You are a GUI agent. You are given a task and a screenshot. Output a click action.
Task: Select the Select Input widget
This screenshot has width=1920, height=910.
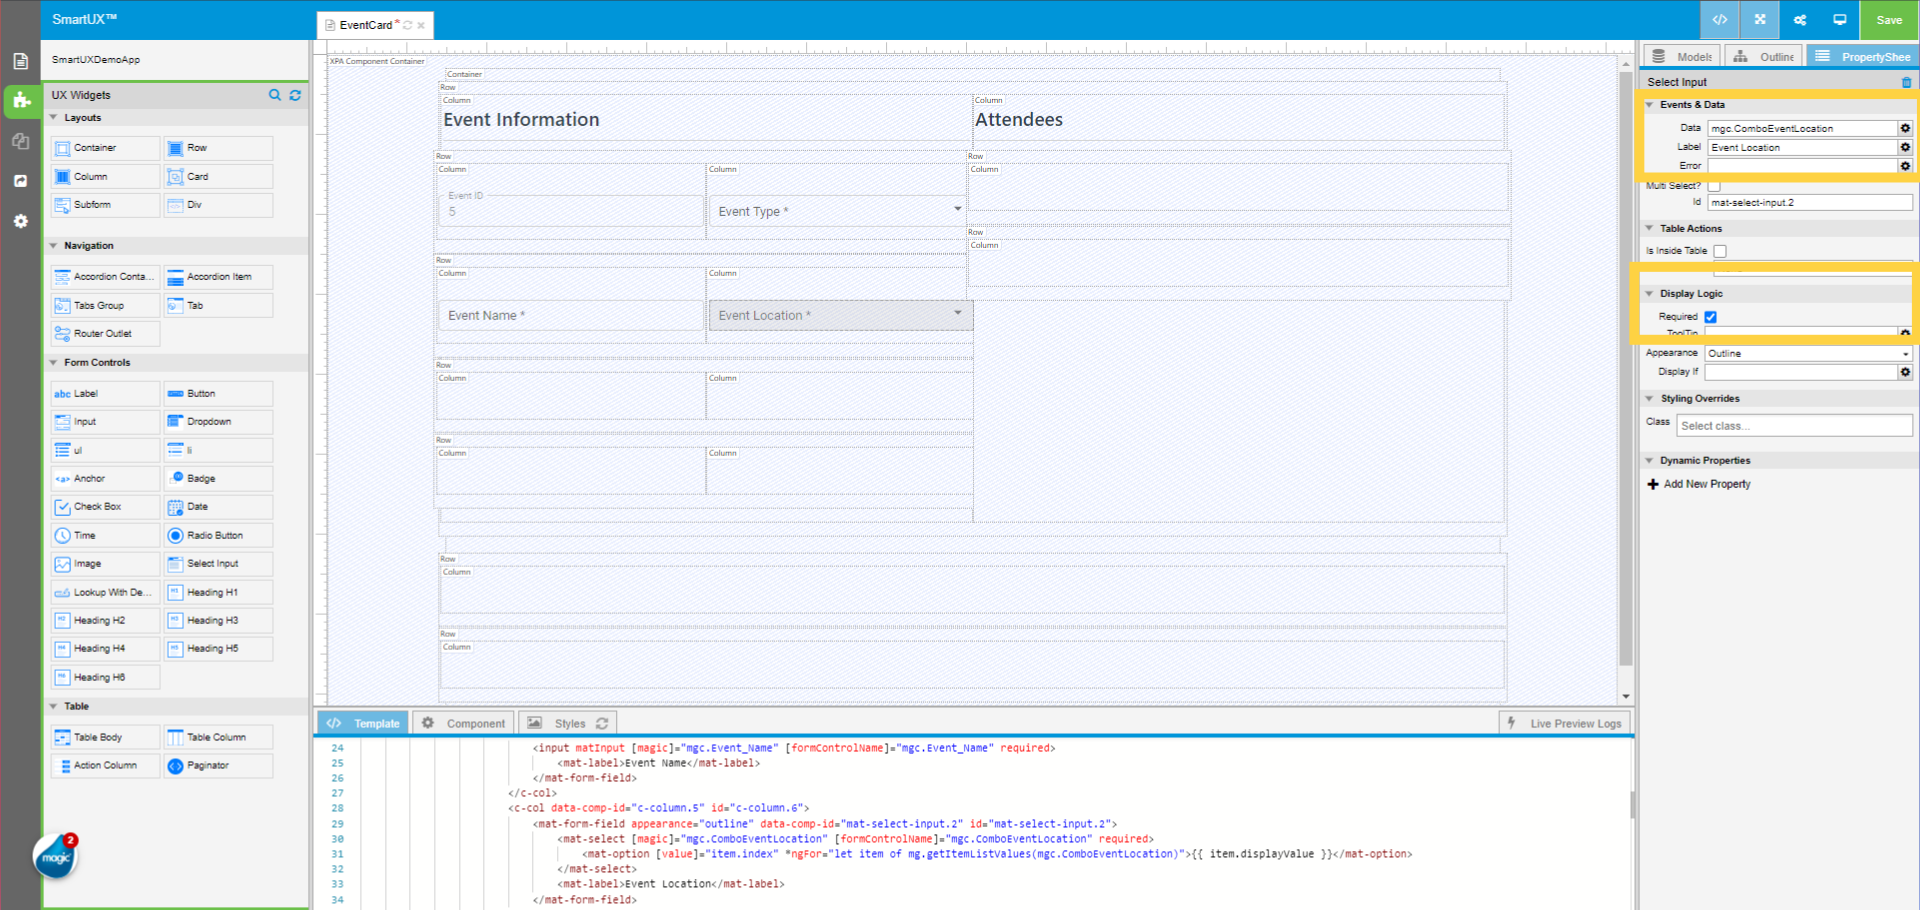[x=217, y=563]
